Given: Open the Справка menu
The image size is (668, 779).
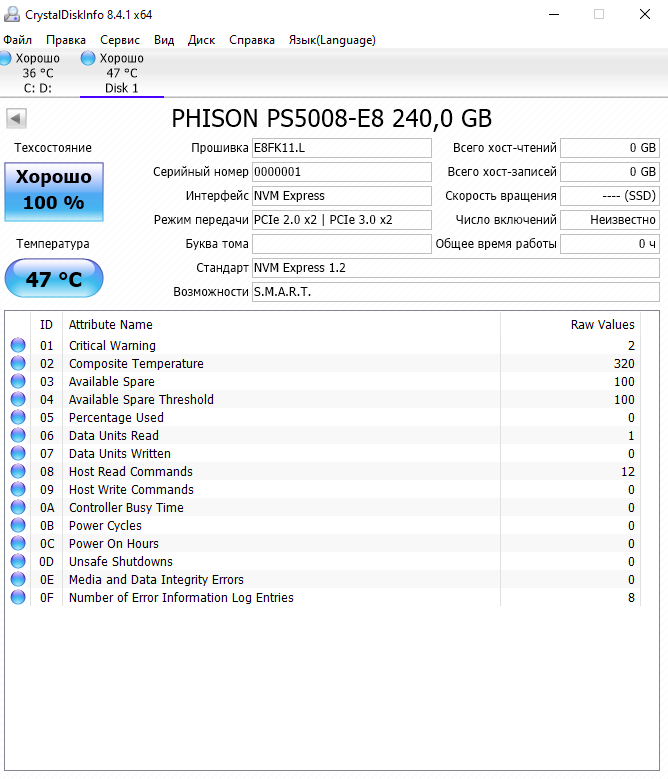Looking at the screenshot, I should coord(252,40).
